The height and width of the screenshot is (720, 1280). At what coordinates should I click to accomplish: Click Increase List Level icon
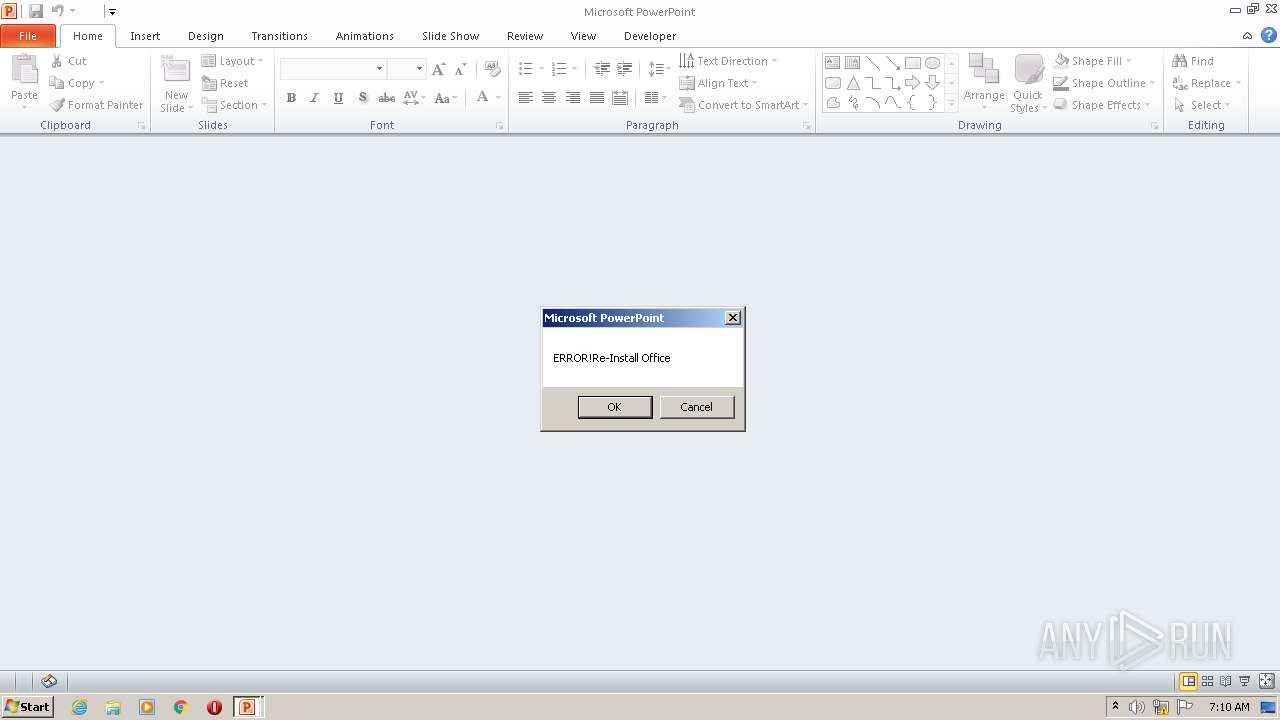(x=624, y=69)
